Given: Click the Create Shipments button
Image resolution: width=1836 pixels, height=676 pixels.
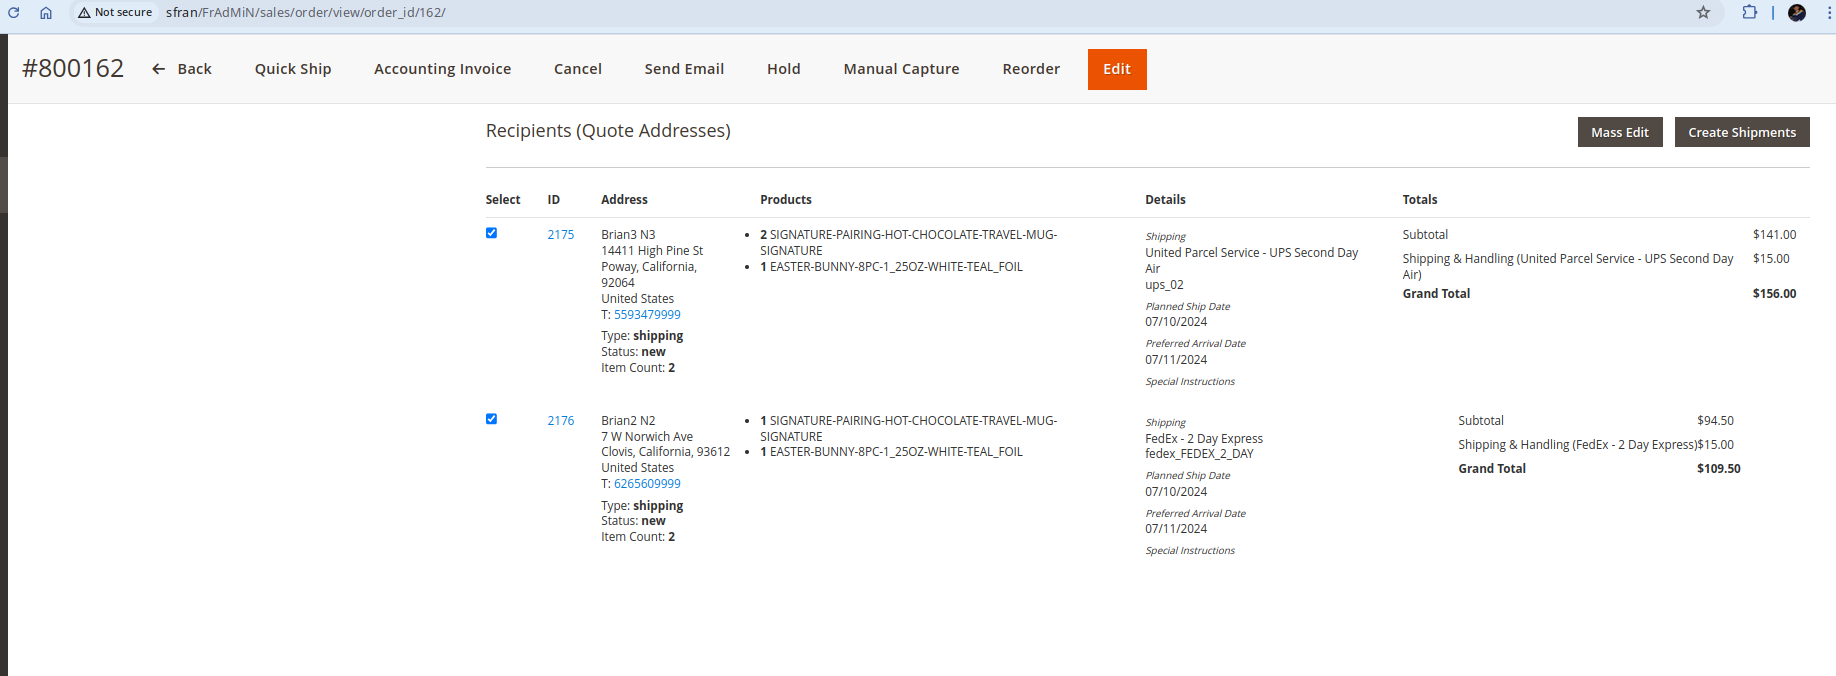Looking at the screenshot, I should [1741, 132].
